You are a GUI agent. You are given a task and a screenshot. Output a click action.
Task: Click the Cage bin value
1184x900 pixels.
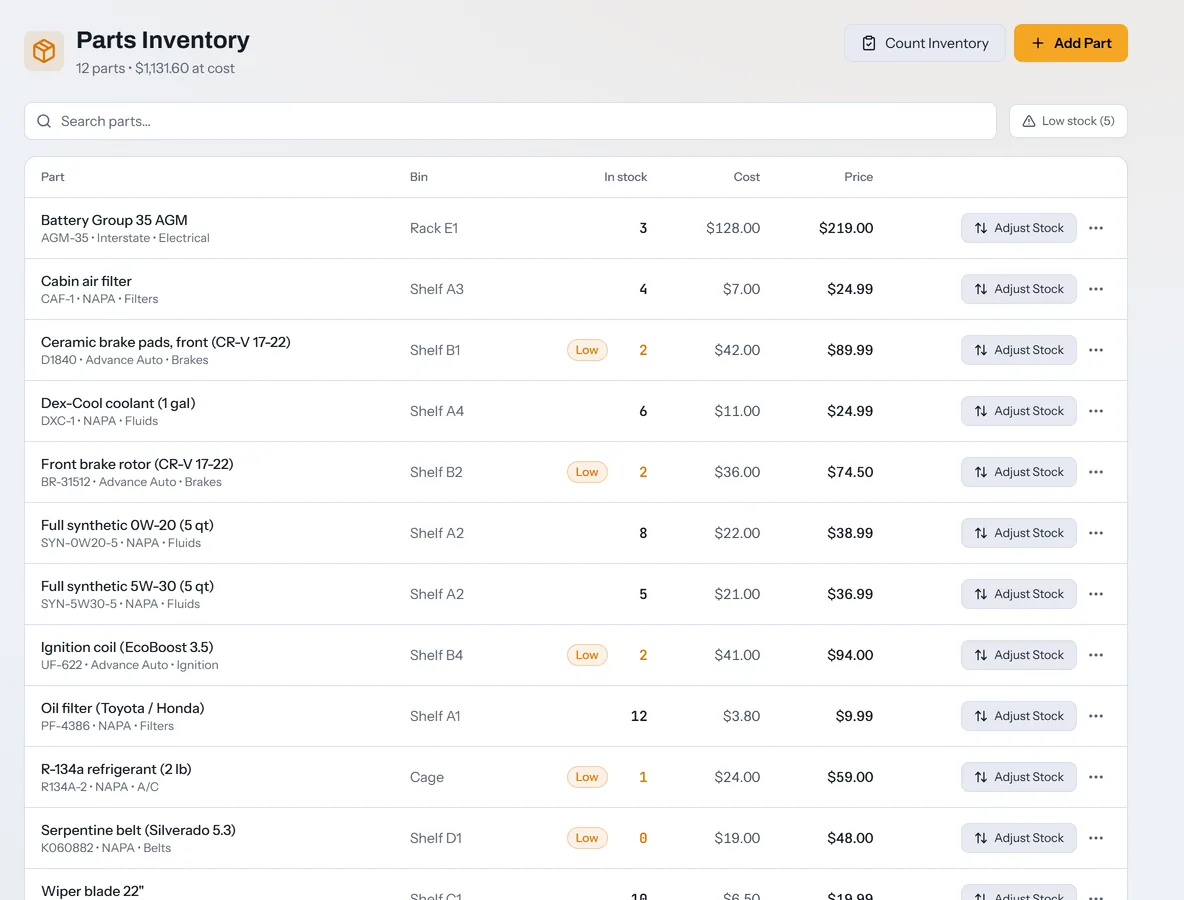point(427,777)
